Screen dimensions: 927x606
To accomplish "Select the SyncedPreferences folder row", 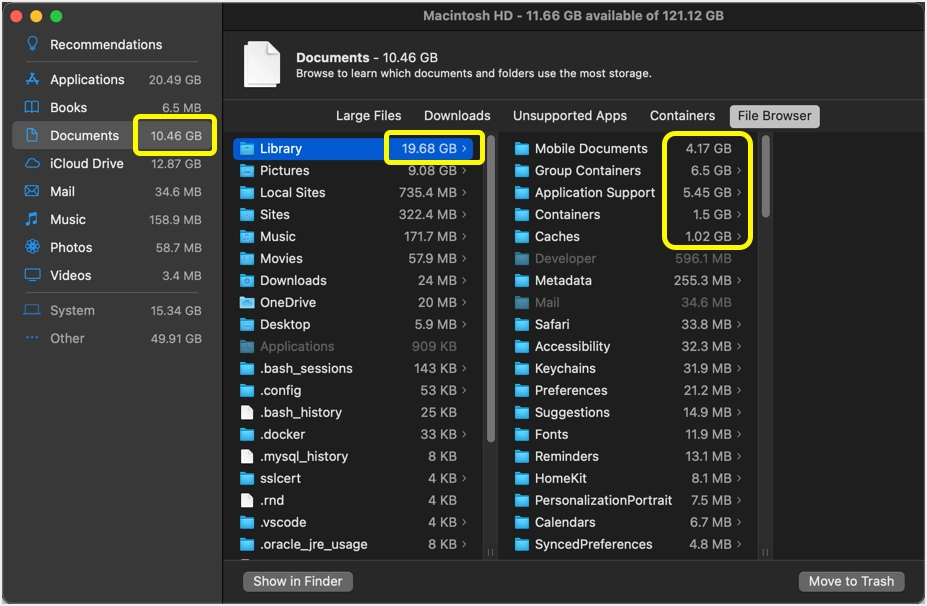I will [628, 544].
